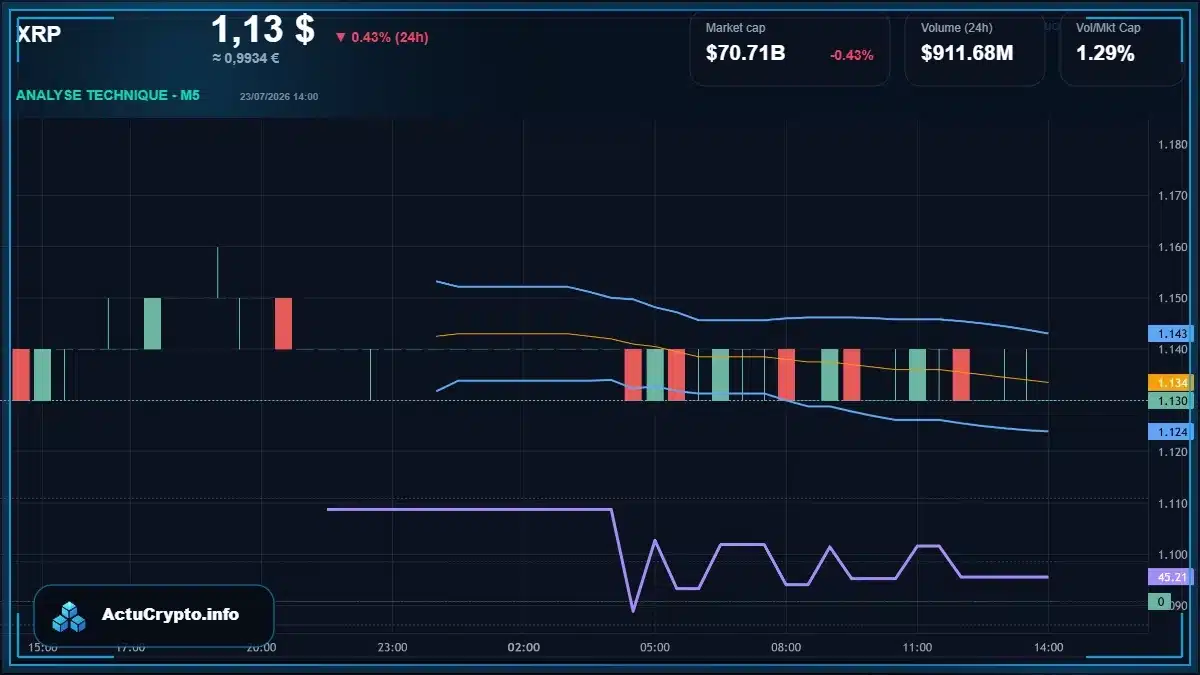This screenshot has height=675, width=1200.
Task: Click the Volume (24h) card heading
Action: [957, 28]
